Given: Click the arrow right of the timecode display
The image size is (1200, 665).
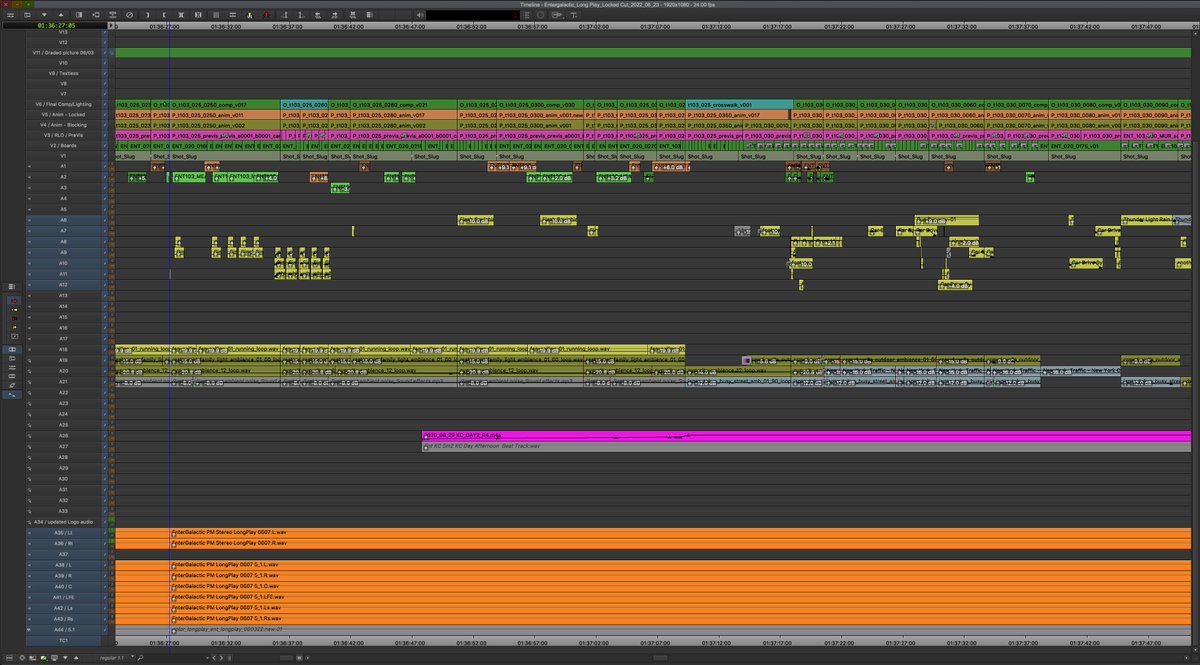Looking at the screenshot, I should coord(111,25).
